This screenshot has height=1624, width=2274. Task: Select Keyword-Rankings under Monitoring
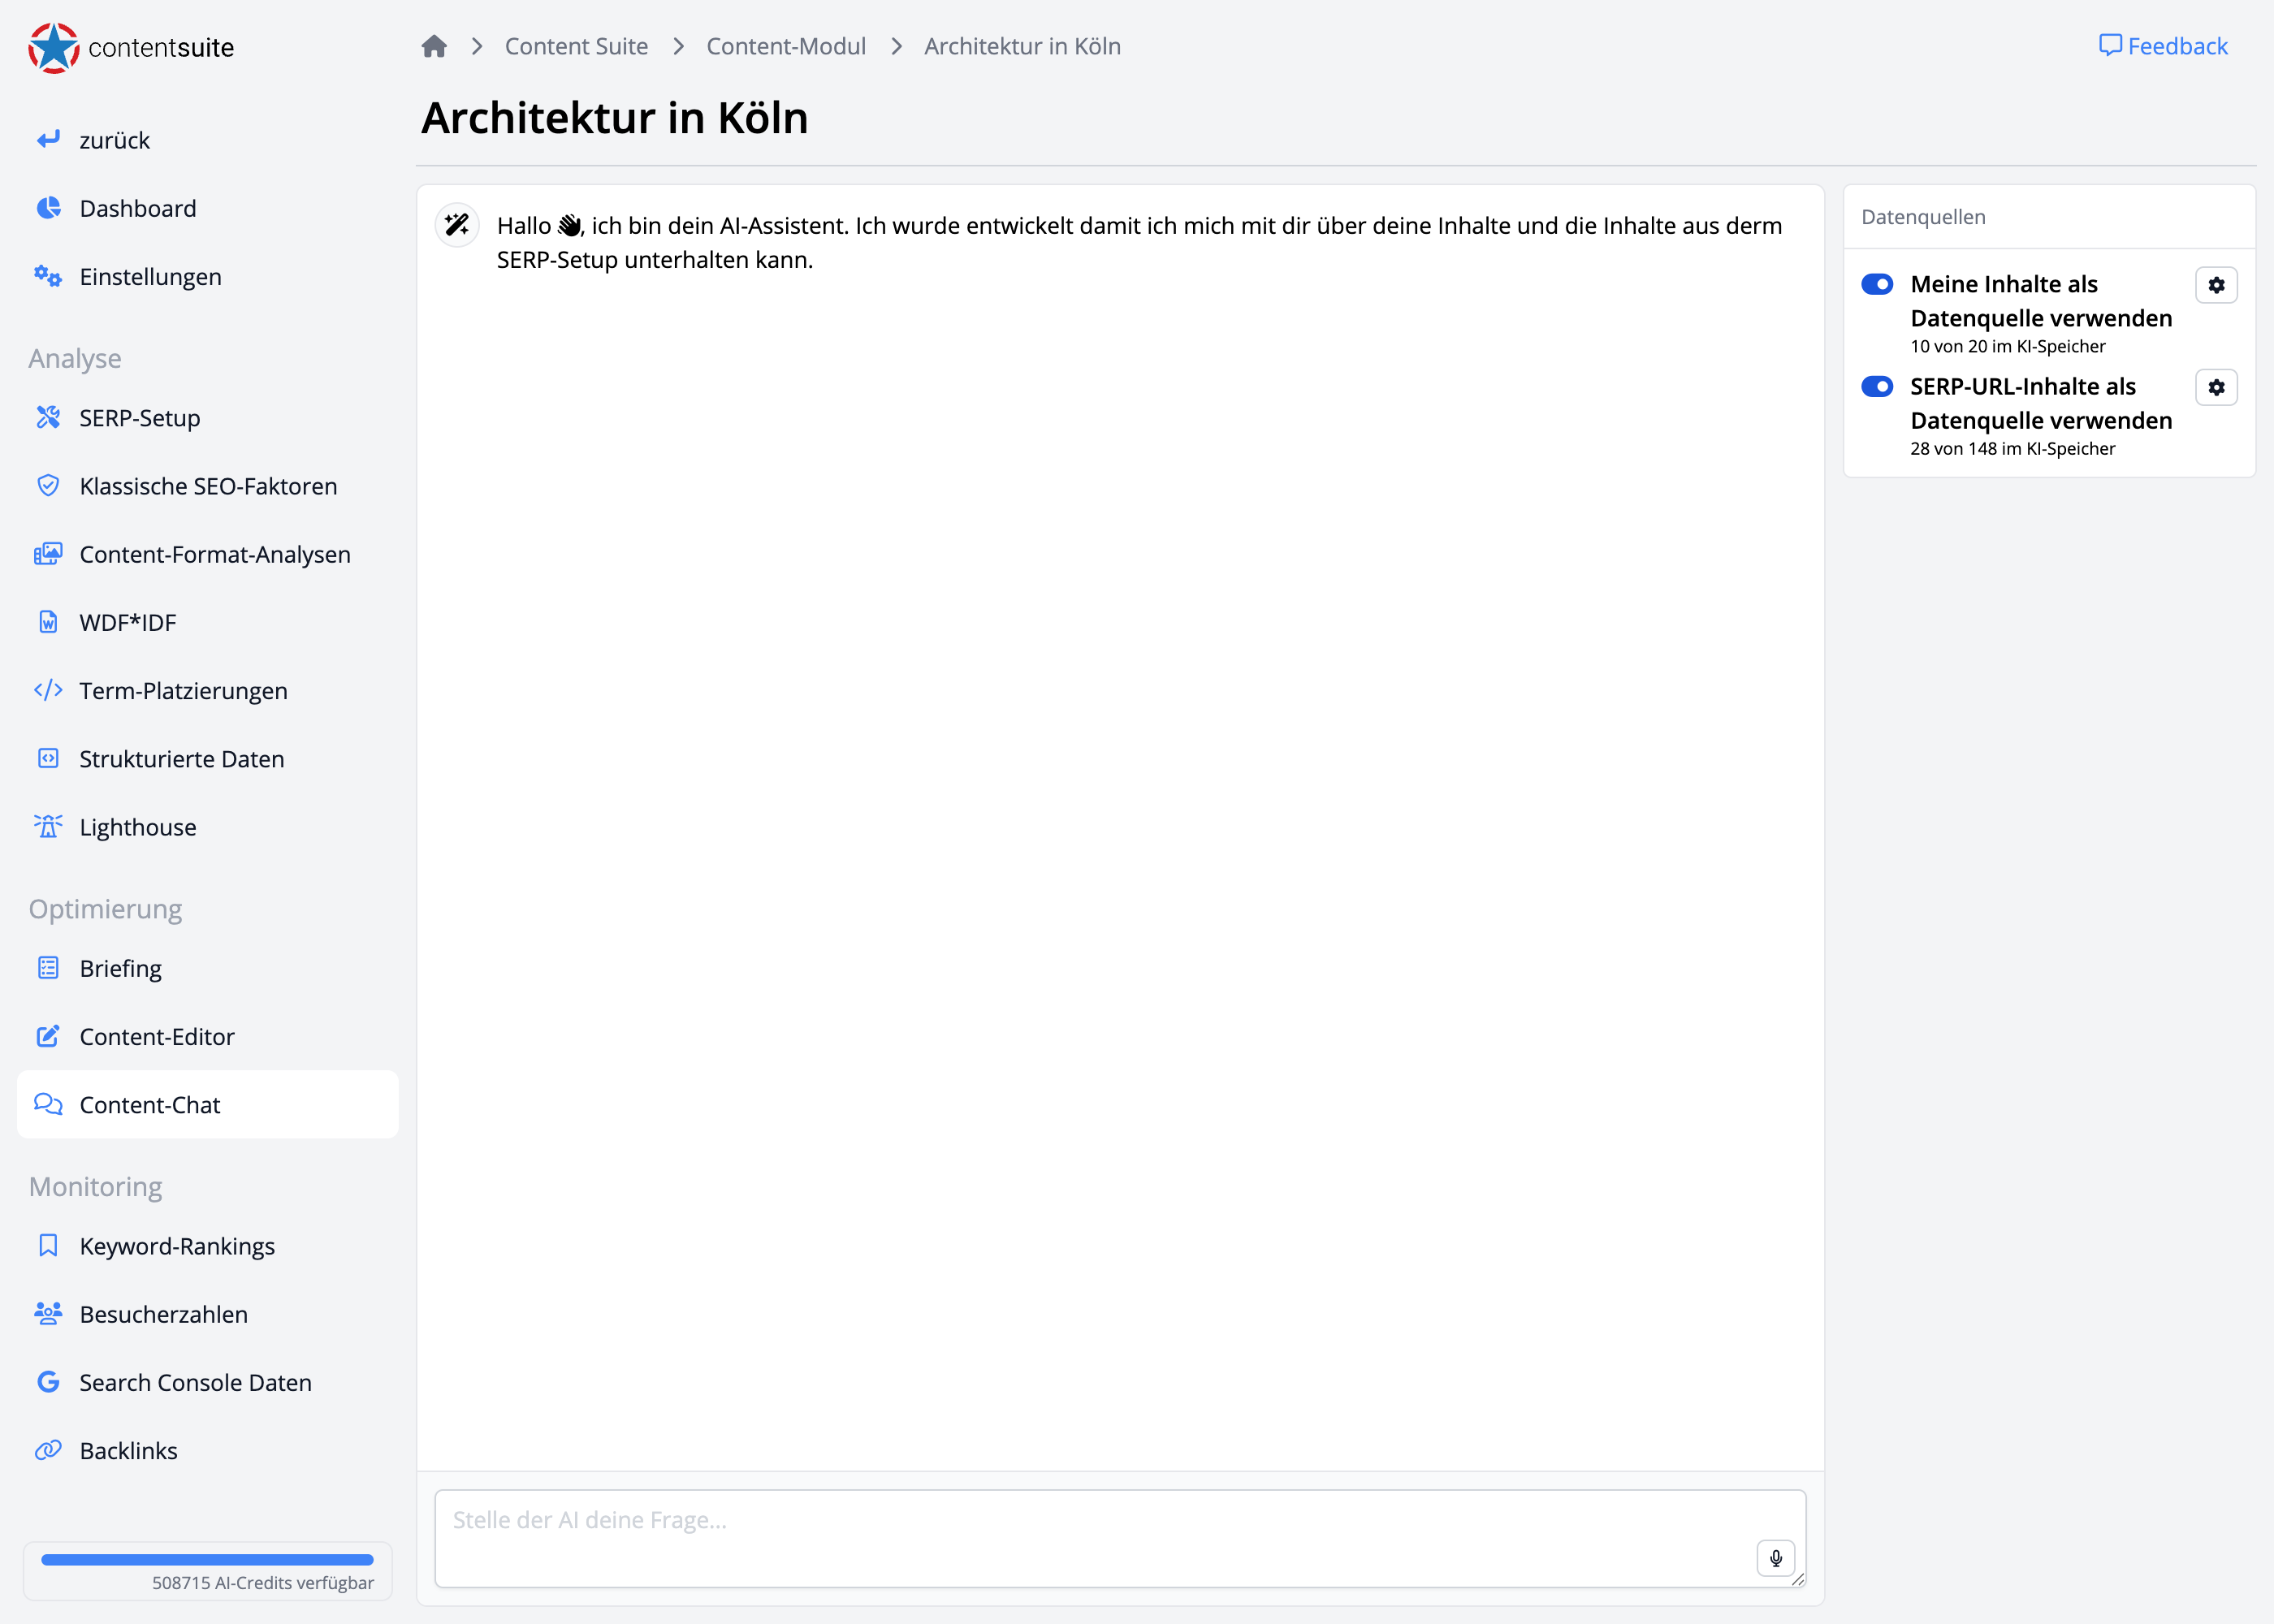coord(177,1246)
